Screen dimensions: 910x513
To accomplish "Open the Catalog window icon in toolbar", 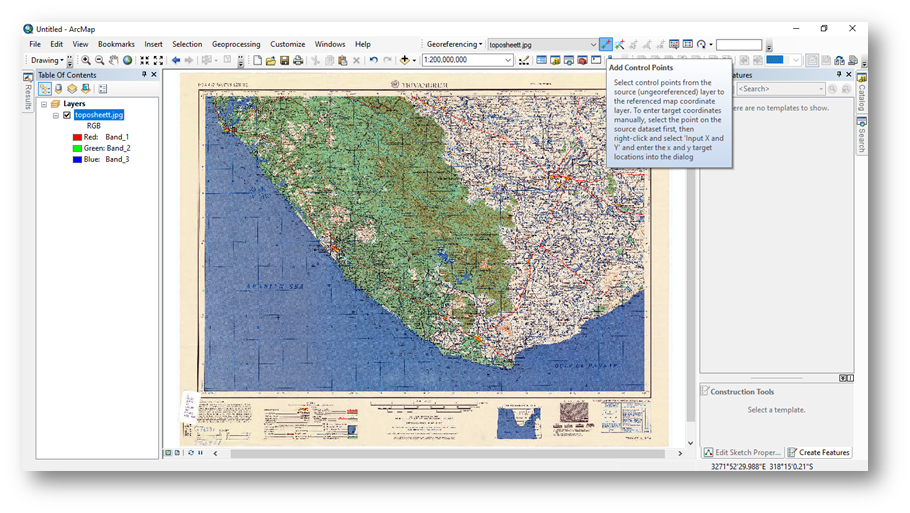I will point(555,60).
